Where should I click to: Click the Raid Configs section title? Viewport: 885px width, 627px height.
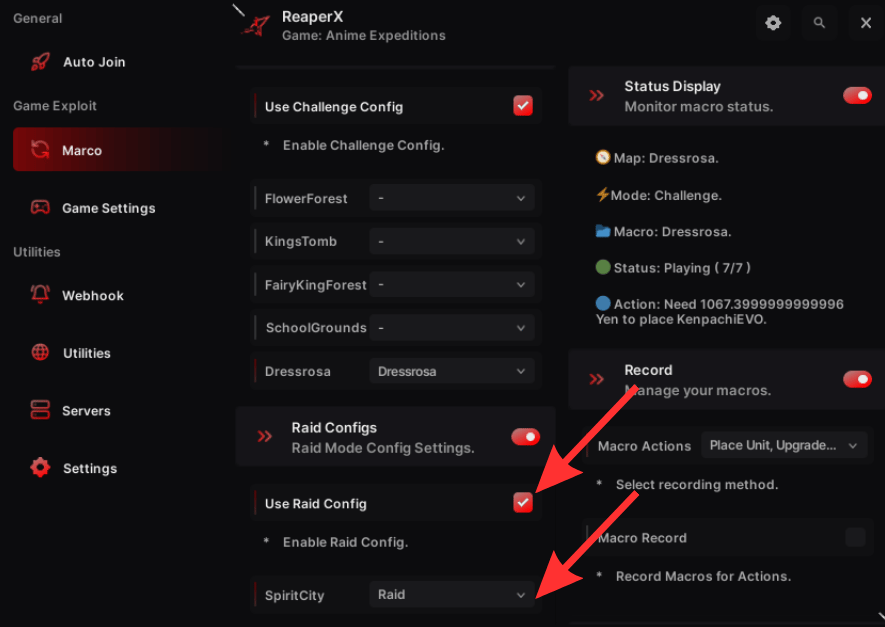[x=334, y=427]
